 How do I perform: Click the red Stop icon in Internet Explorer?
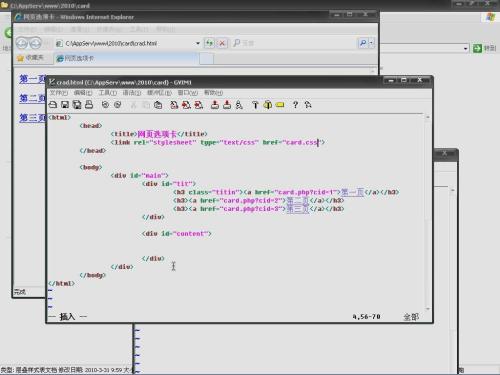tap(222, 43)
